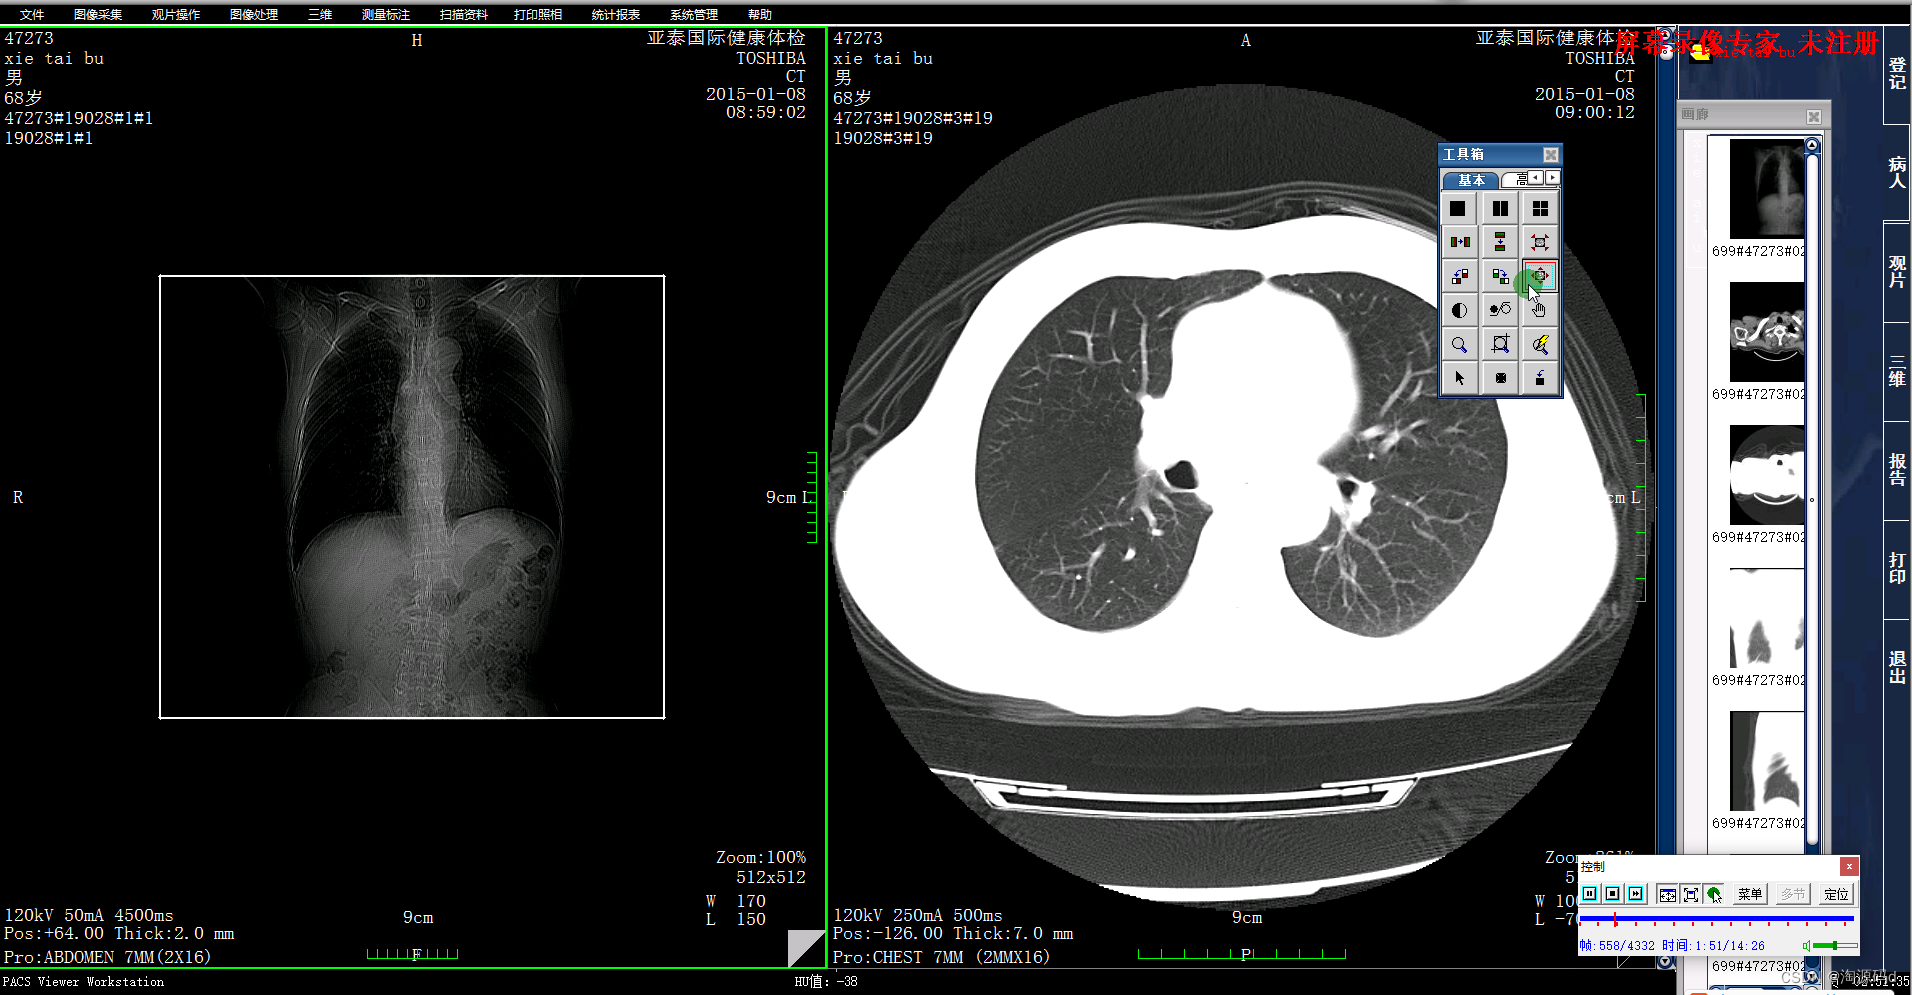Open the 三维 sidebar section

[x=1897, y=371]
